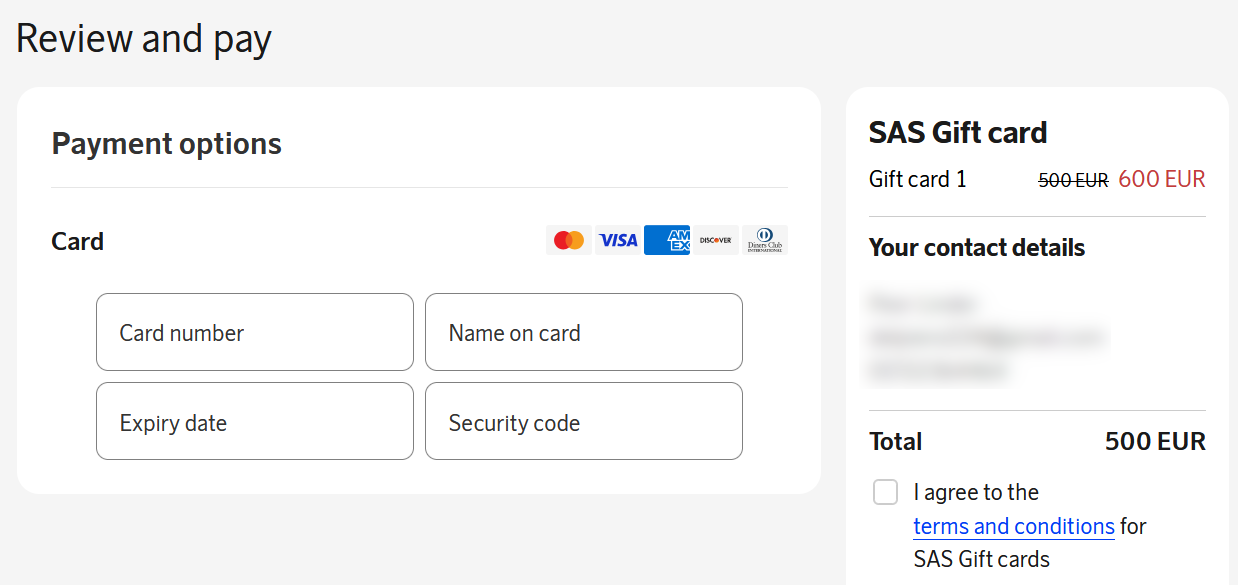Viewport: 1238px width, 585px height.
Task: Click the Review and pay page title
Action: pos(144,39)
